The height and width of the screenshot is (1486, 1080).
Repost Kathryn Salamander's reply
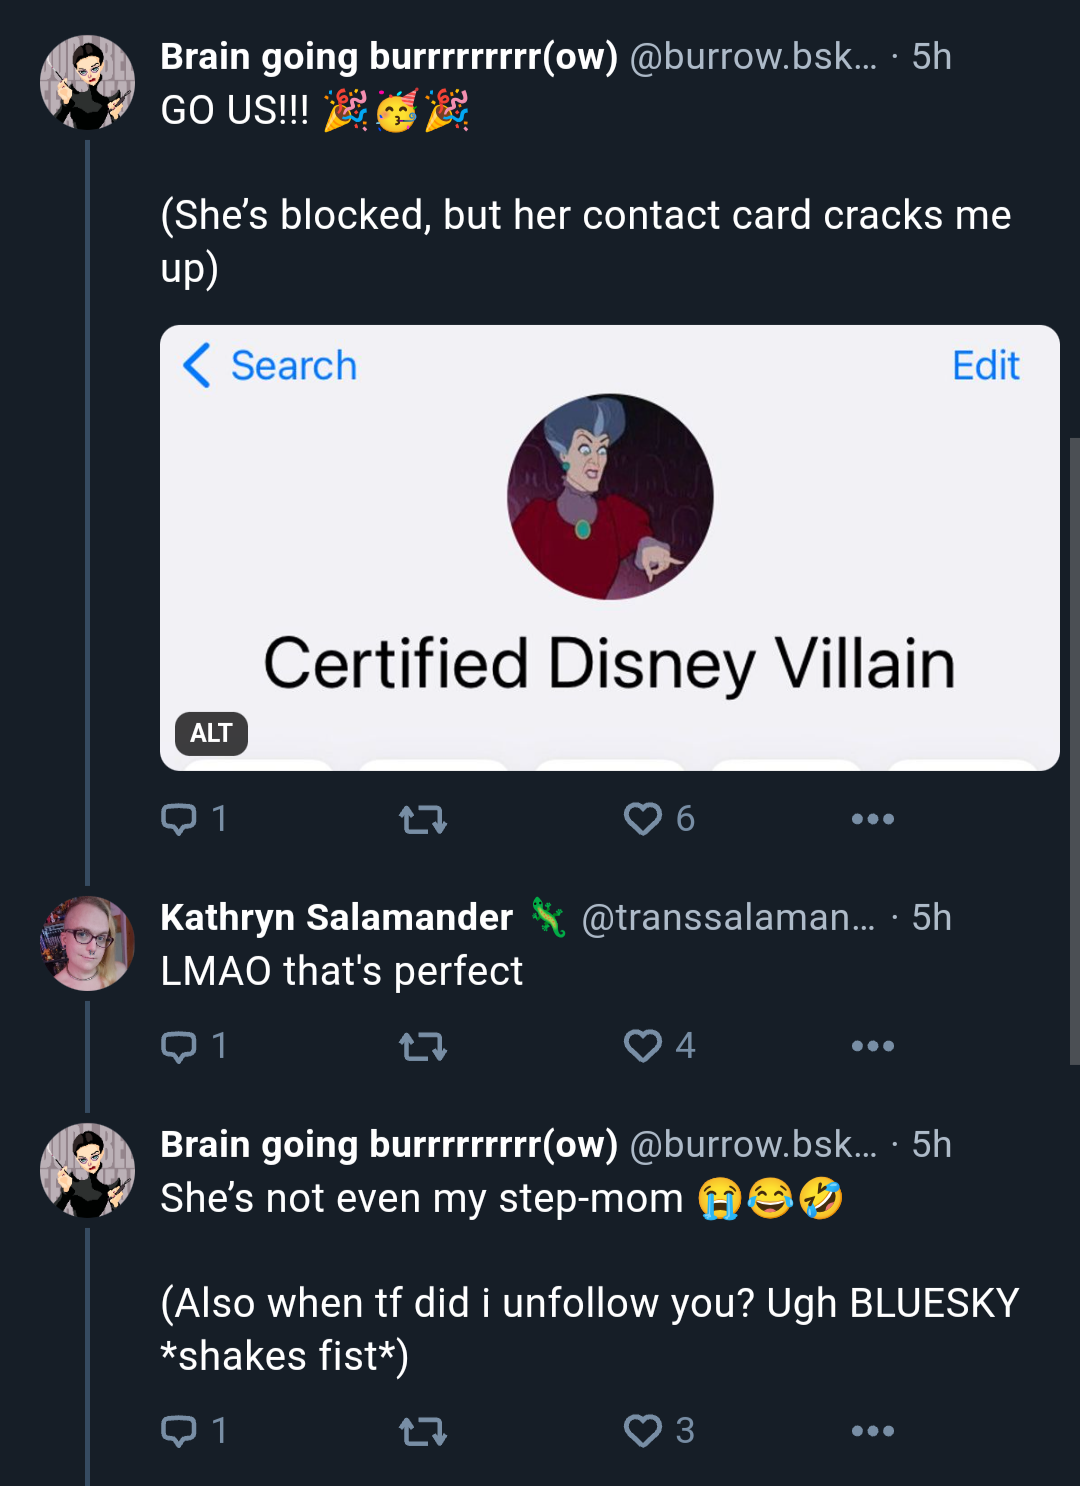423,1047
